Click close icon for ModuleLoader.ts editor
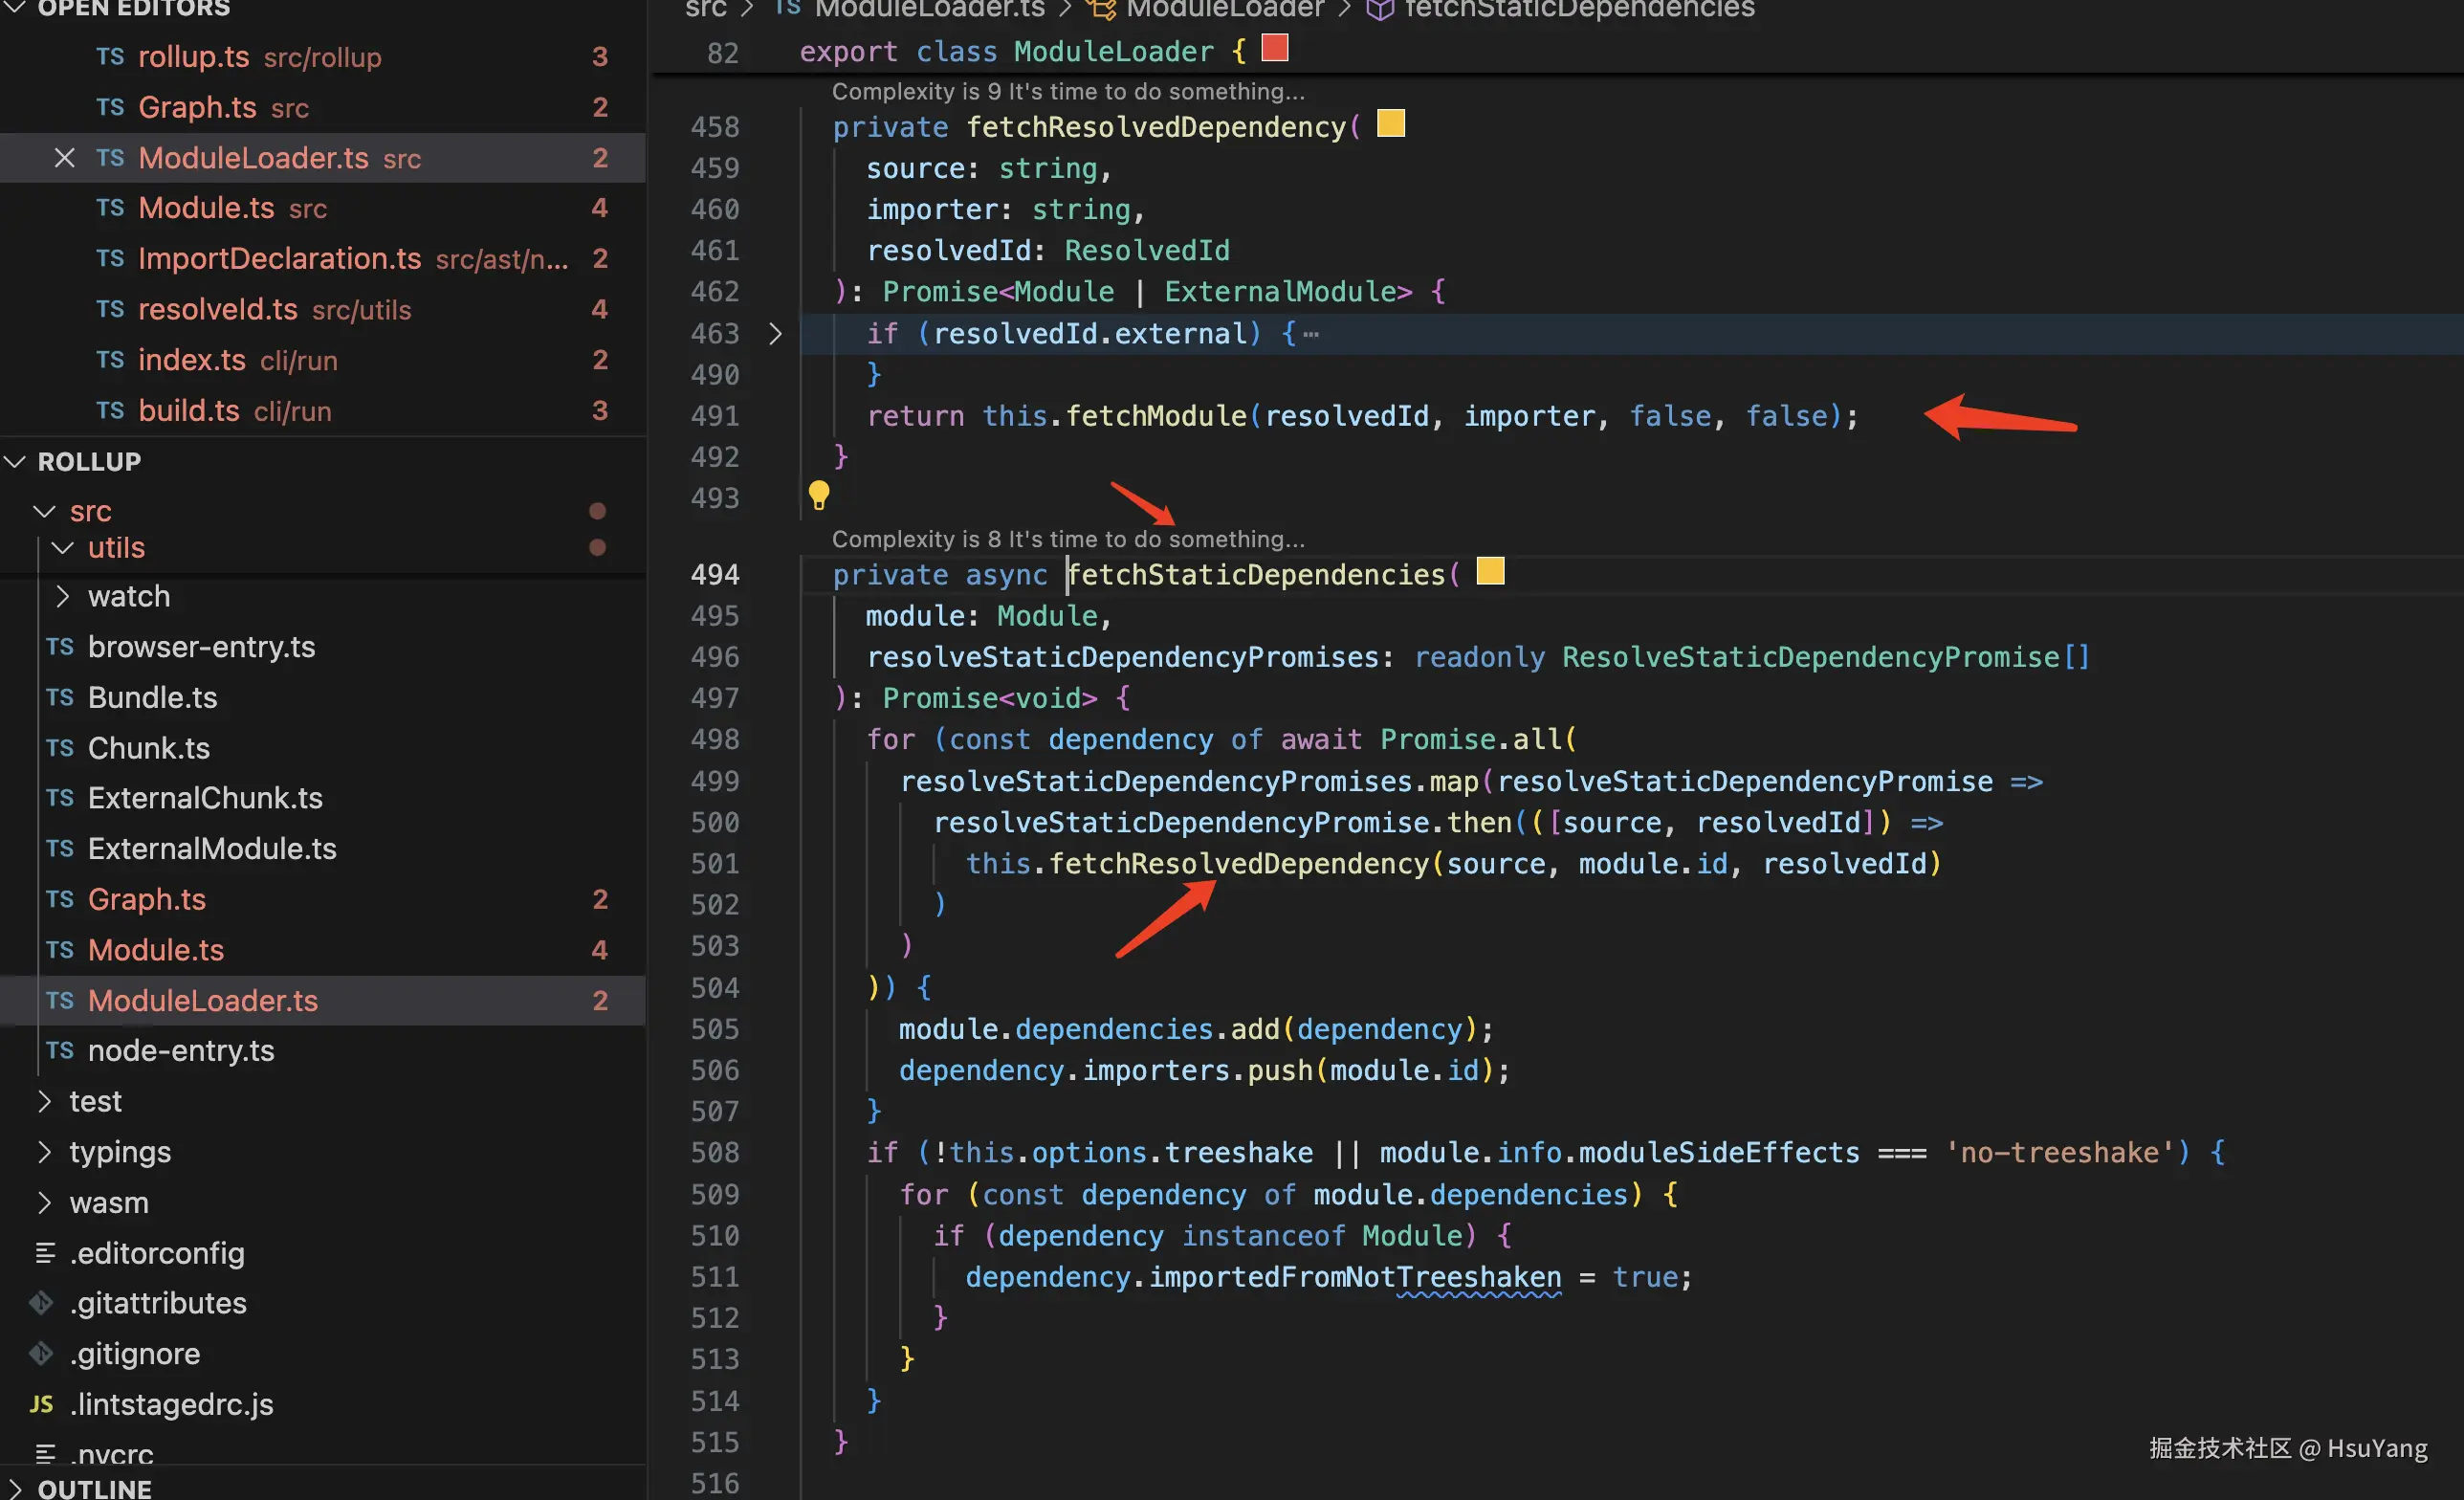Image resolution: width=2464 pixels, height=1500 pixels. point(64,158)
